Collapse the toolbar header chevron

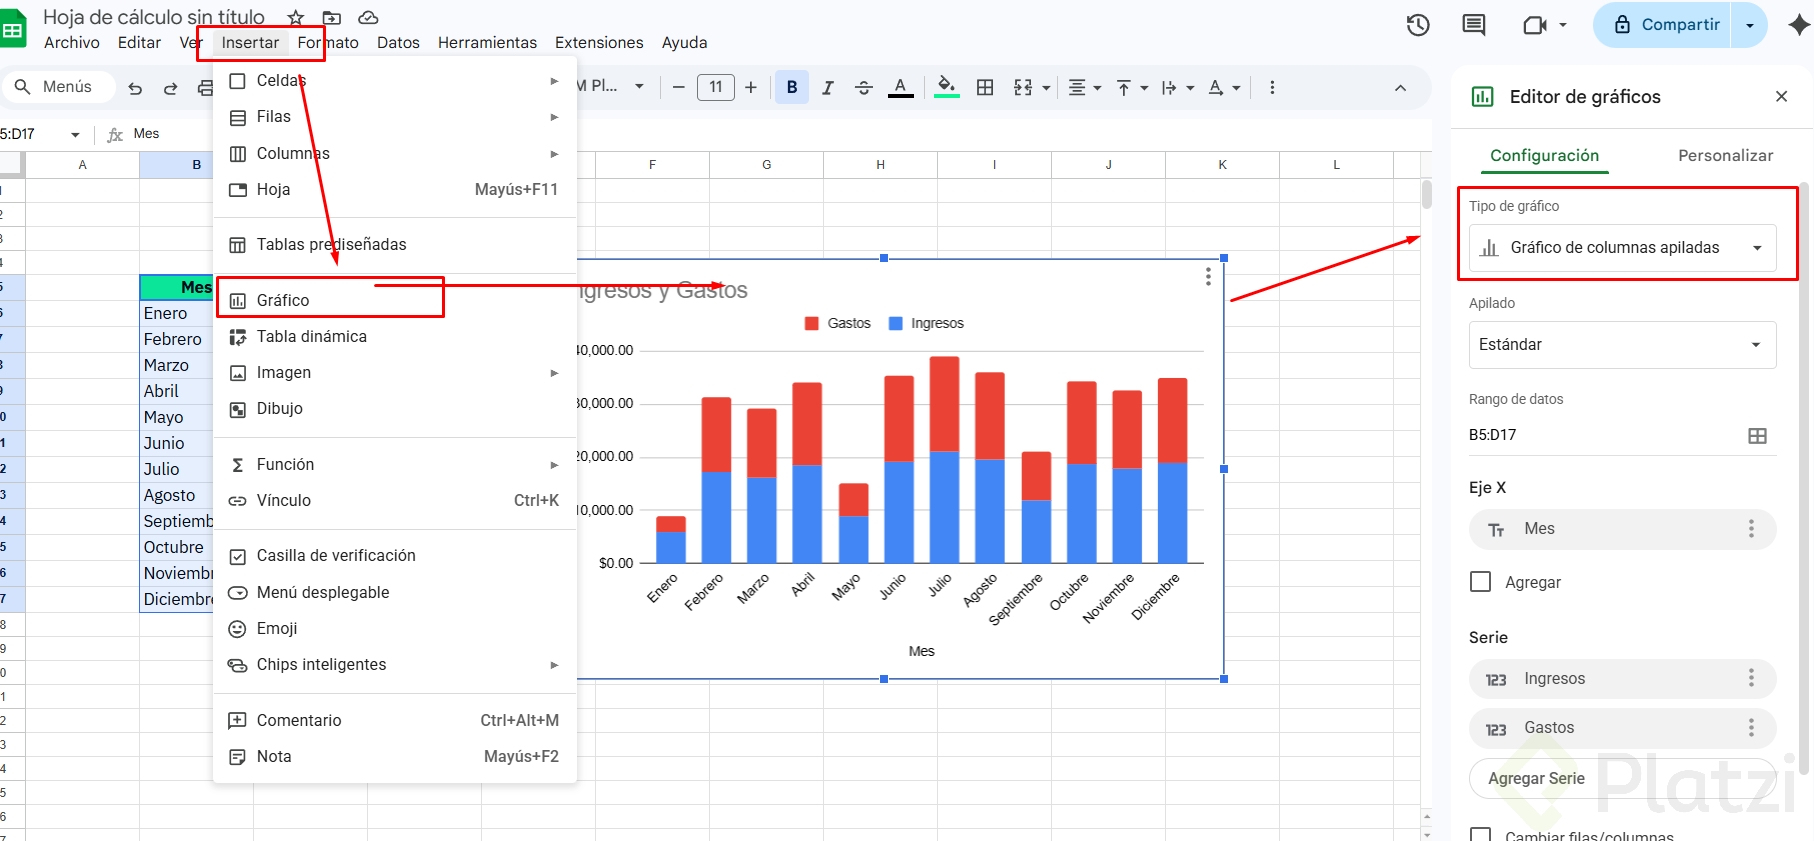[x=1400, y=88]
